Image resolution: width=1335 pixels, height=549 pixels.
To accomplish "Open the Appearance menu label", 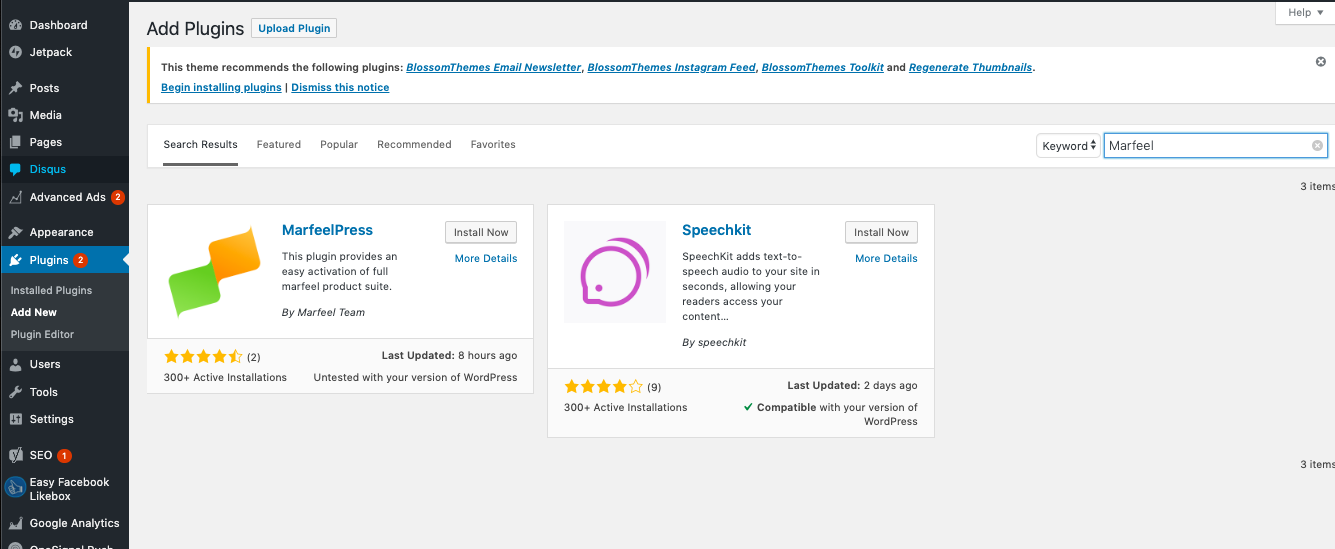I will click(61, 232).
